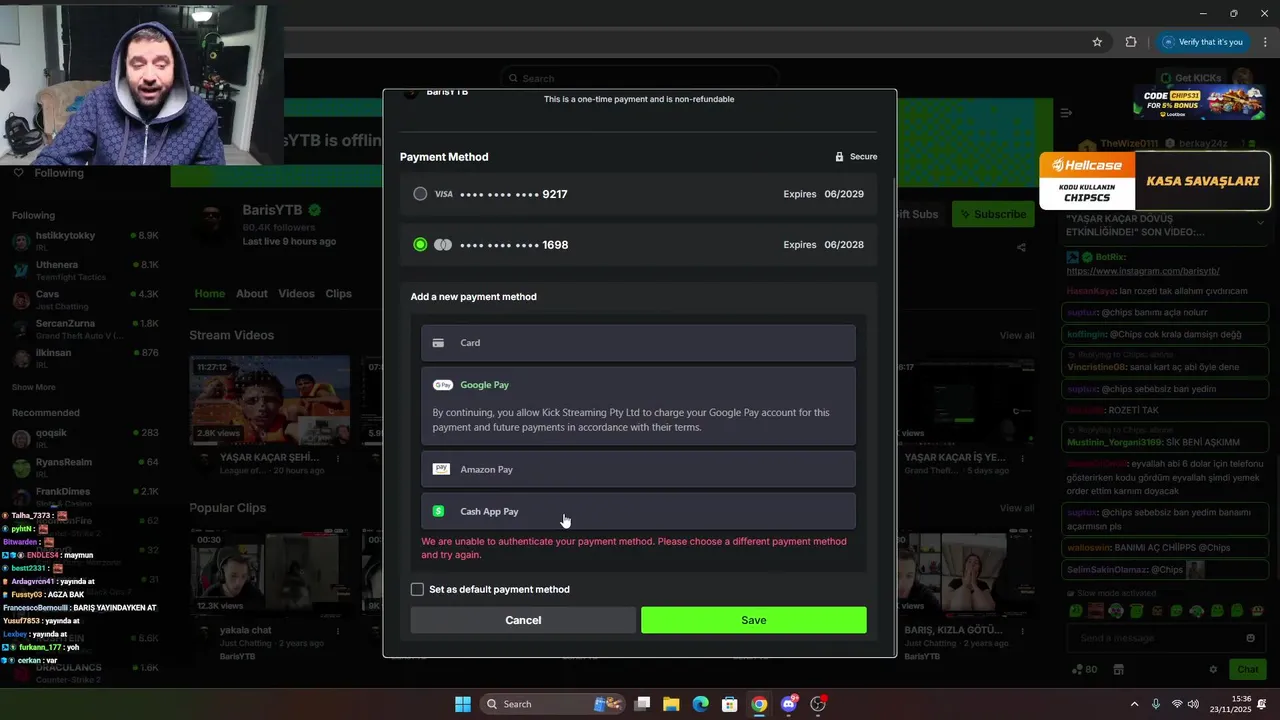
Task: Open Chrome three-dot menu
Action: [x=1265, y=42]
